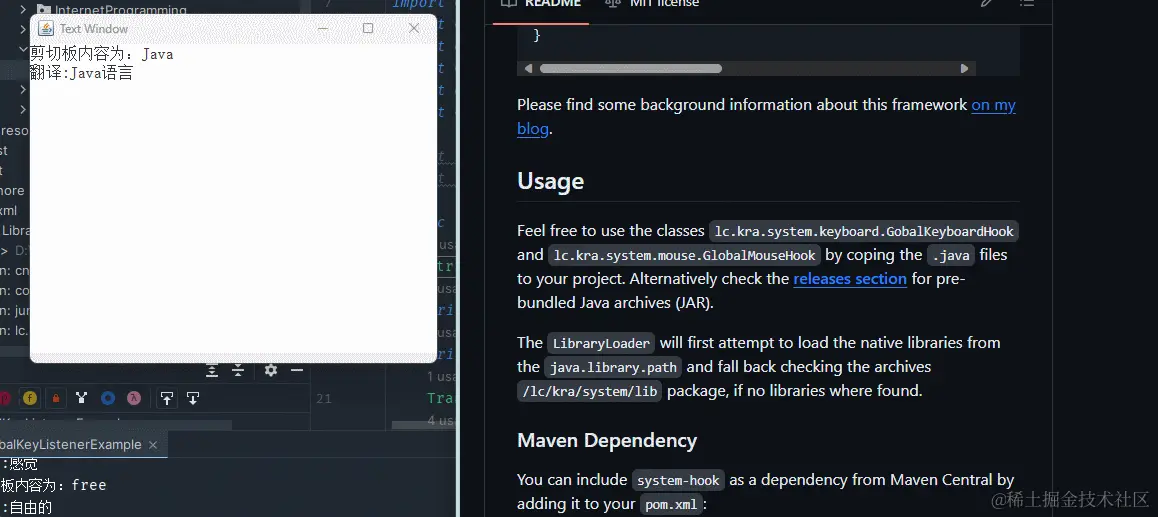The image size is (1158, 517).
Task: Click Collapse All icon in Structure panel
Action: (x=238, y=370)
